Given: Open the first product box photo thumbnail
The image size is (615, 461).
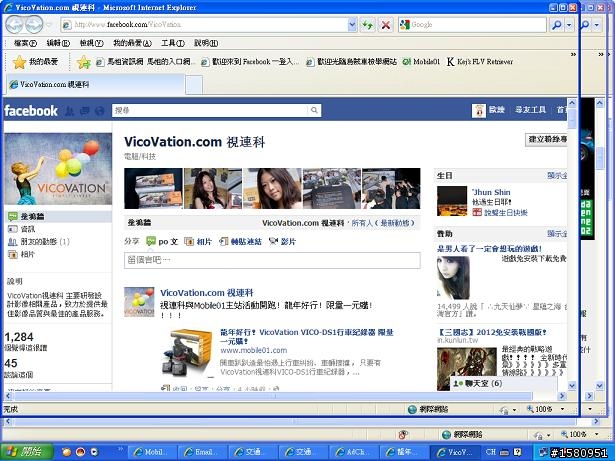Looking at the screenshot, I should click(x=153, y=188).
